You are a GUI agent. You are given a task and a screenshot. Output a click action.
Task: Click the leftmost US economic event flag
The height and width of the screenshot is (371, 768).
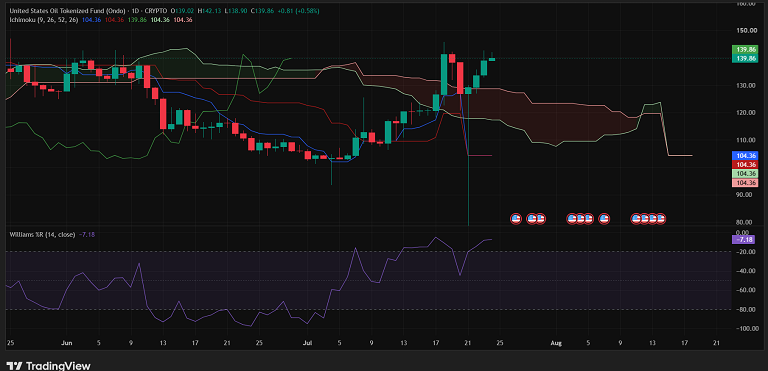tap(515, 219)
